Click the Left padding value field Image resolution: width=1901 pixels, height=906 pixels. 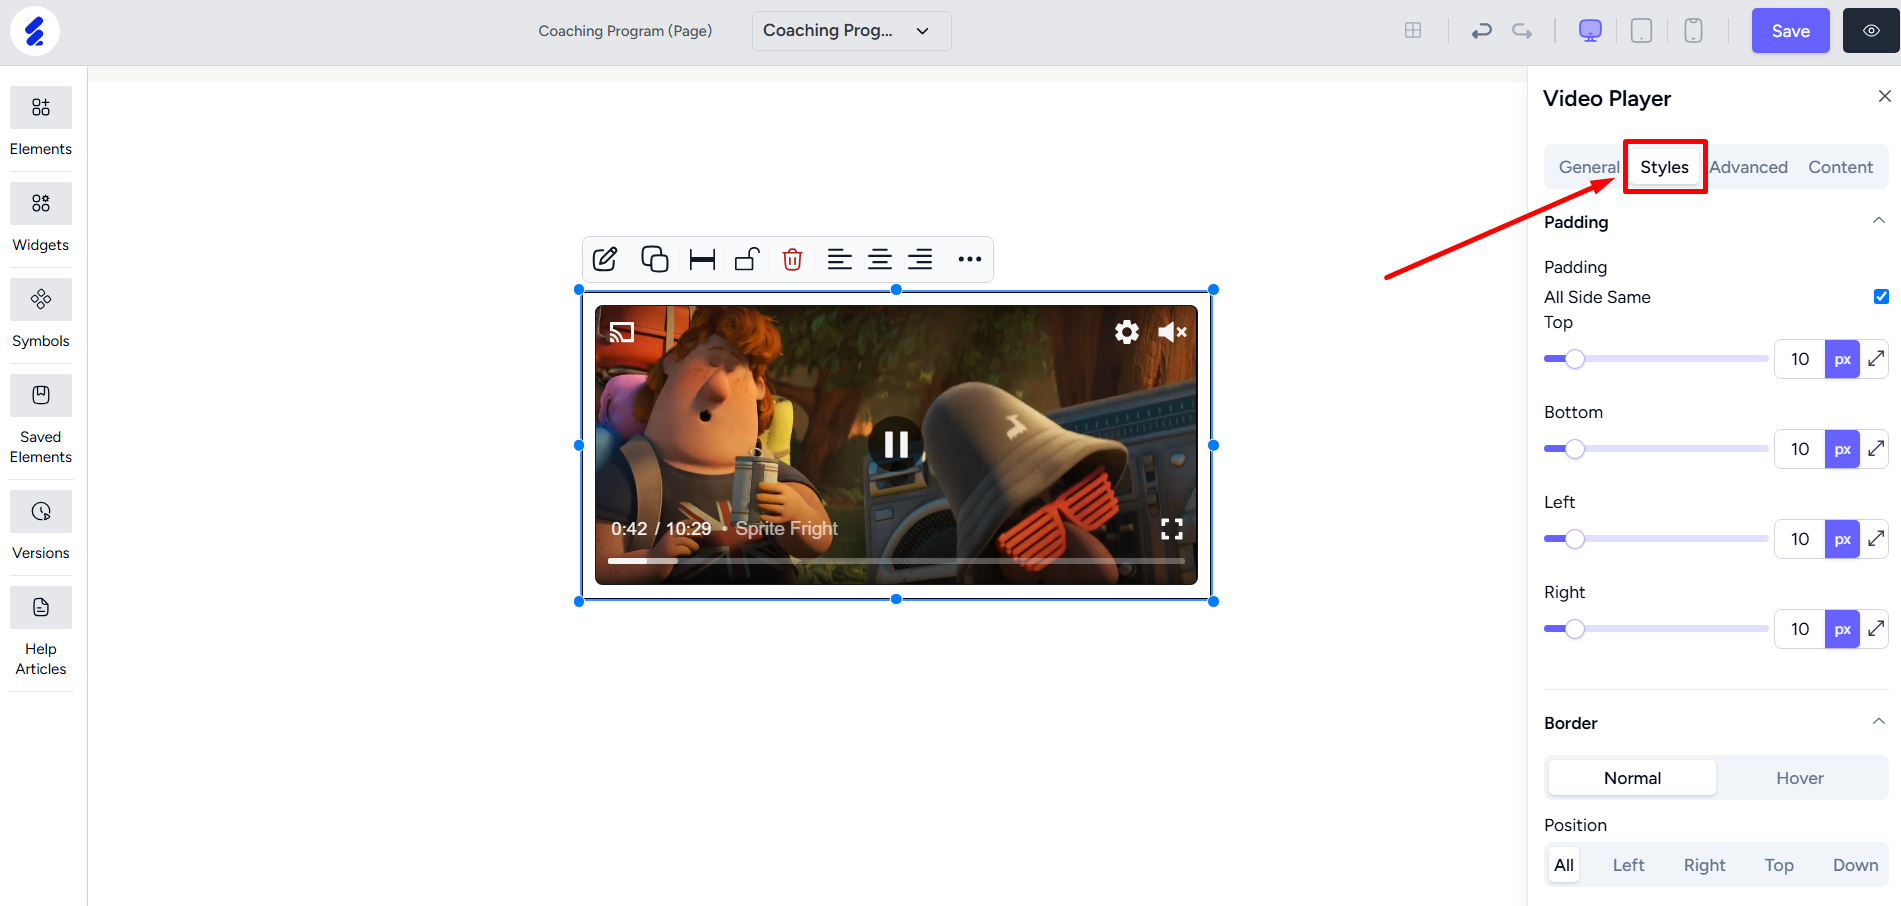[x=1800, y=539]
